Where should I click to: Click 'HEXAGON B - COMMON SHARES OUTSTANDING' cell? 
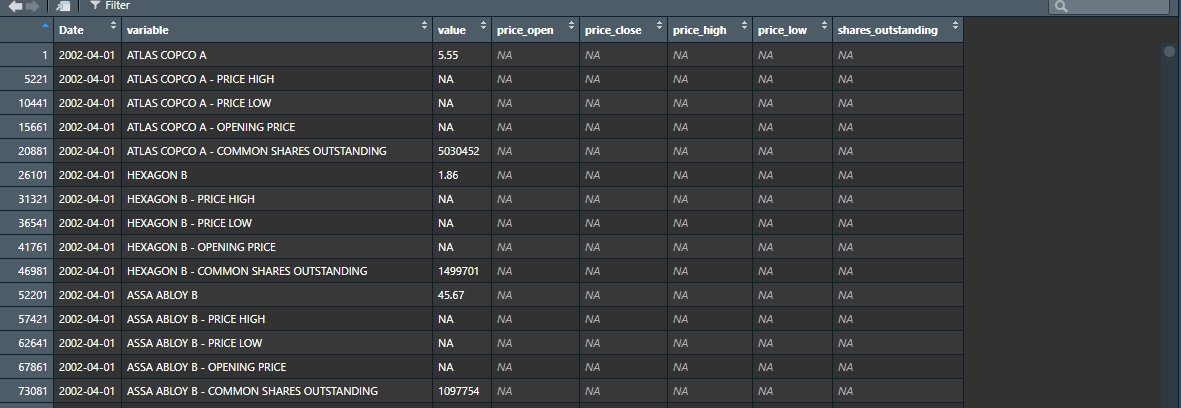tap(277, 271)
